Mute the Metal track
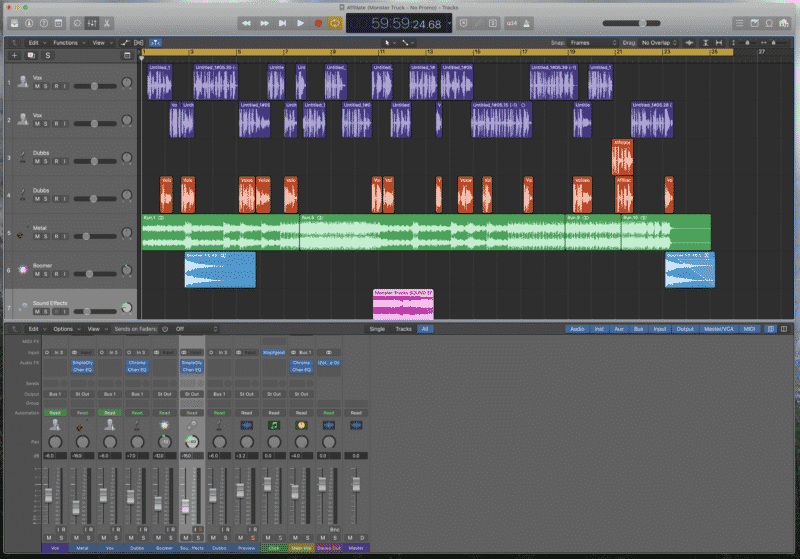Screen dimensions: 800x559 click(x=37, y=236)
